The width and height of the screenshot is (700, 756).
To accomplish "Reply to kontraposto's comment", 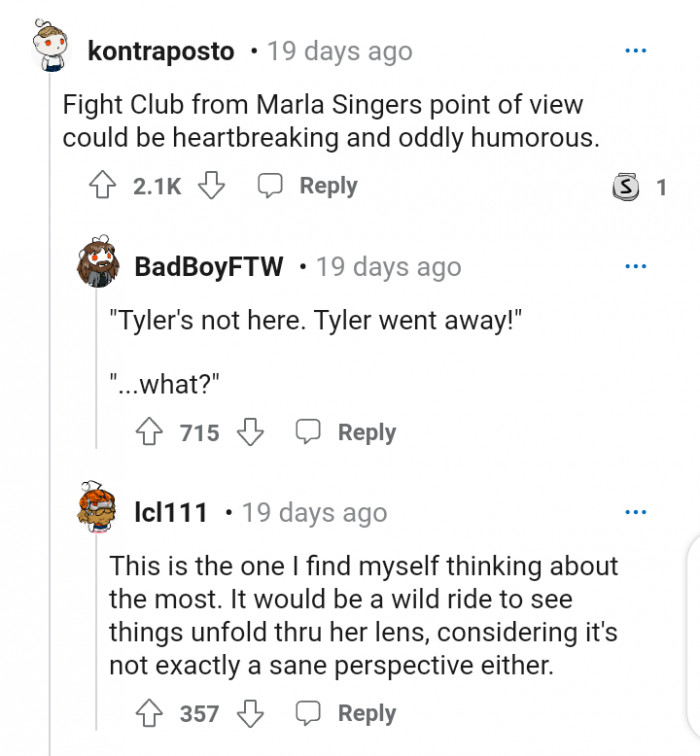I will point(308,186).
